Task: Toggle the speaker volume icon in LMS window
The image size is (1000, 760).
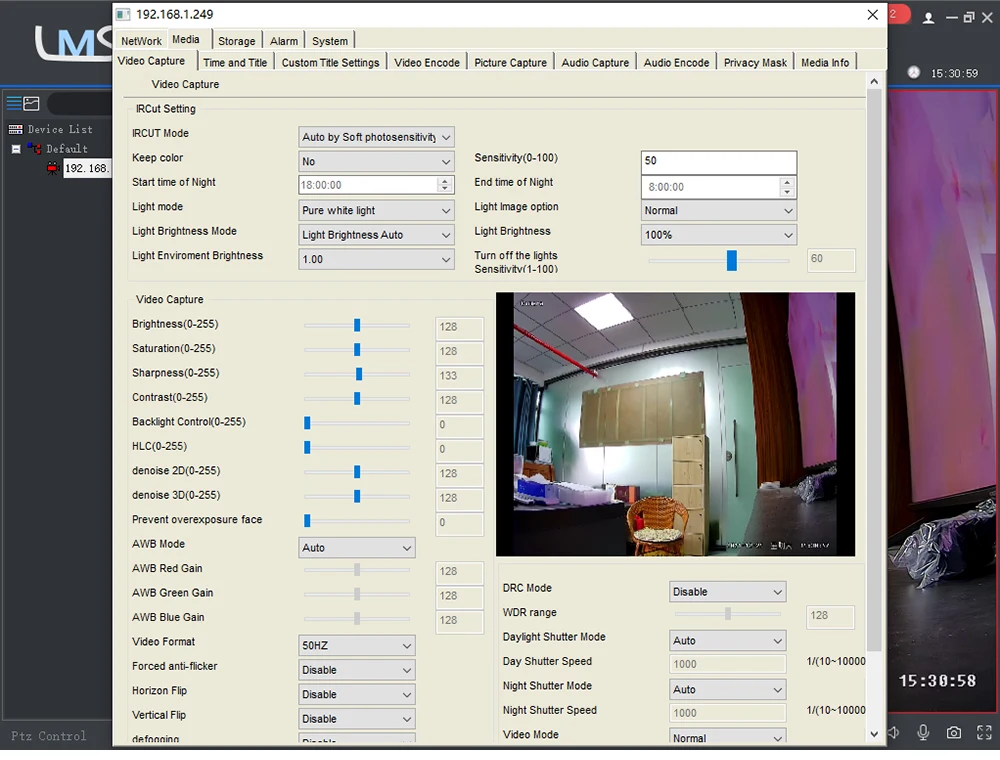Action: 894,733
